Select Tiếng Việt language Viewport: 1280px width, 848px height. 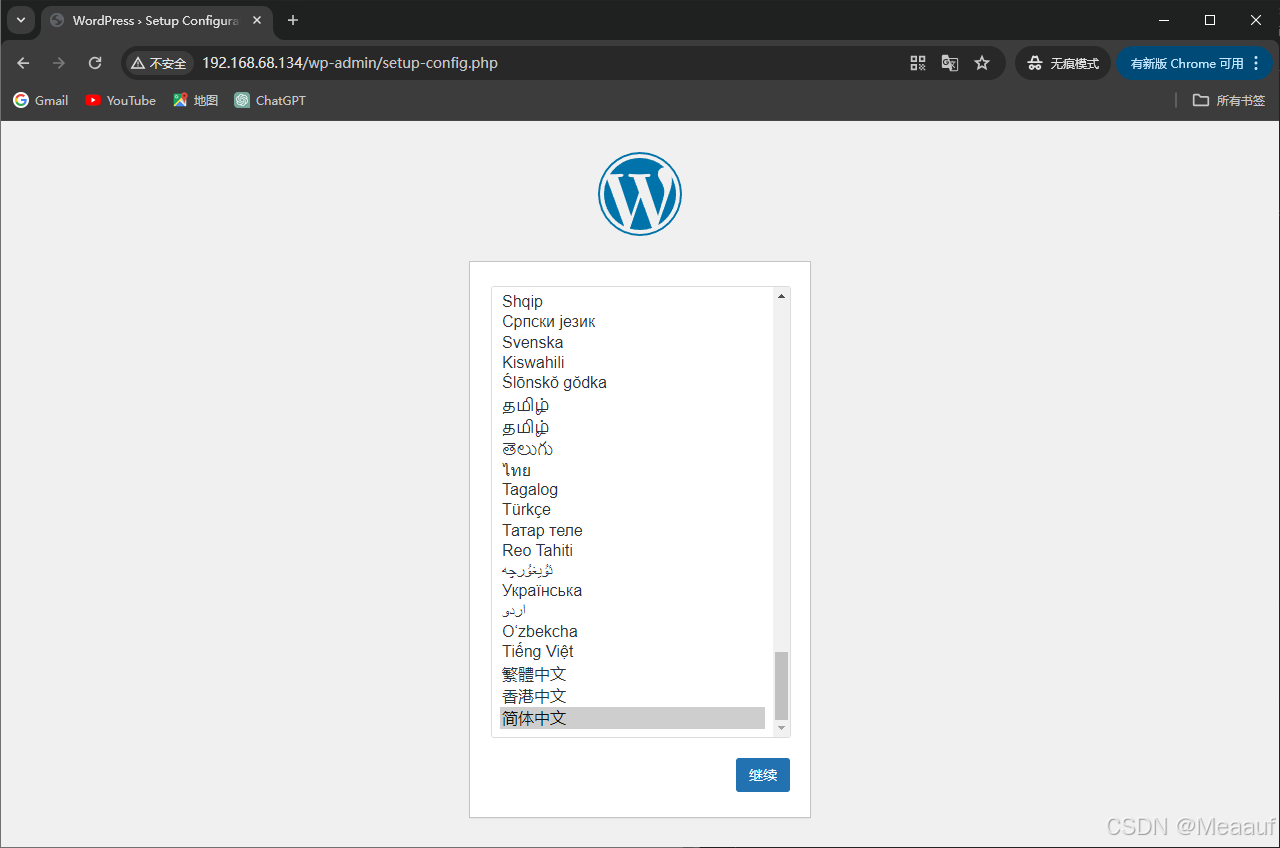tap(632, 651)
